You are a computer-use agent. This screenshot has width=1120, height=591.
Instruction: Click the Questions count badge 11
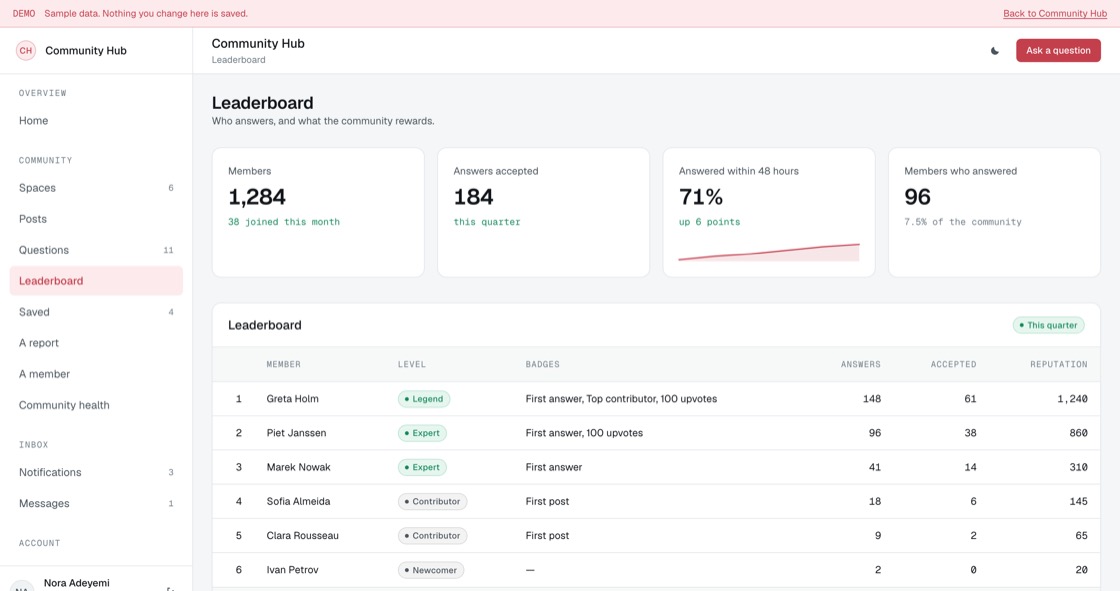(x=169, y=250)
